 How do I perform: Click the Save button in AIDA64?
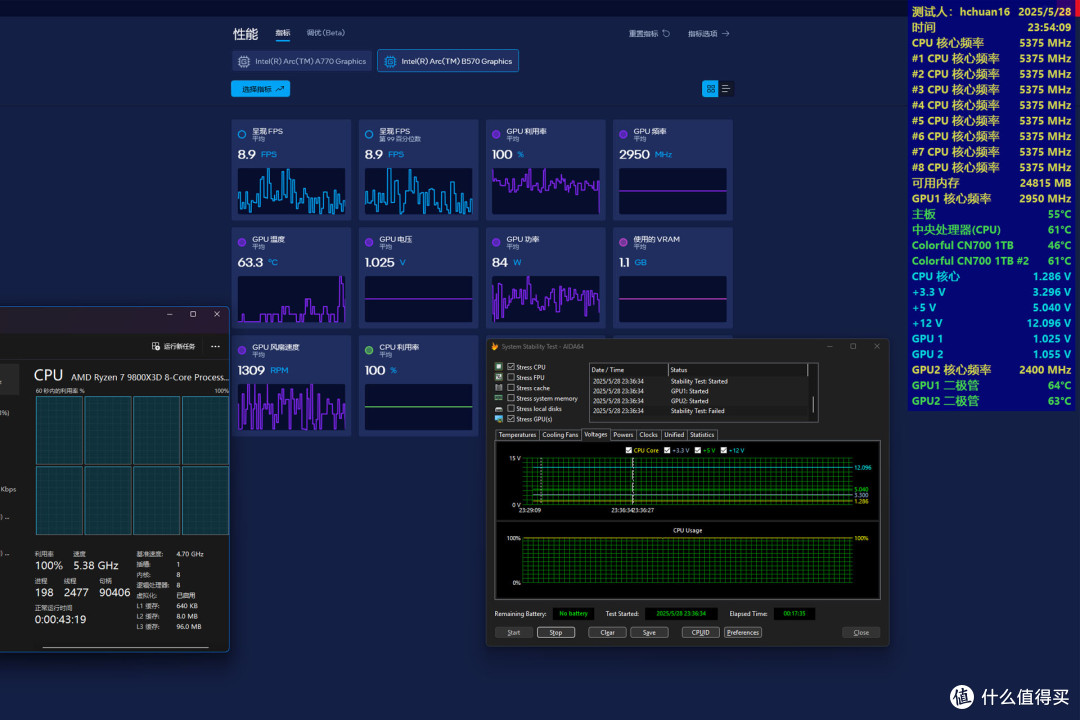pos(649,632)
